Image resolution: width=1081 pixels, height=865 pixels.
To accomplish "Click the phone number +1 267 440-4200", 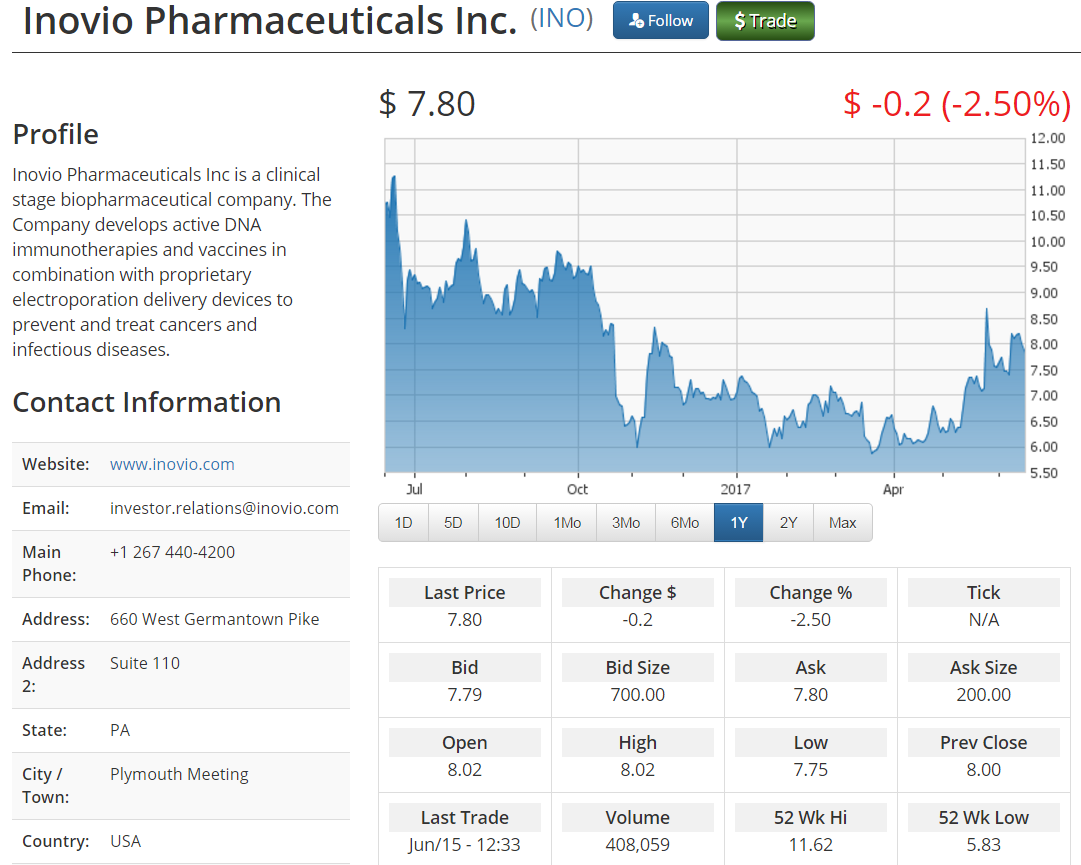I will pos(172,552).
